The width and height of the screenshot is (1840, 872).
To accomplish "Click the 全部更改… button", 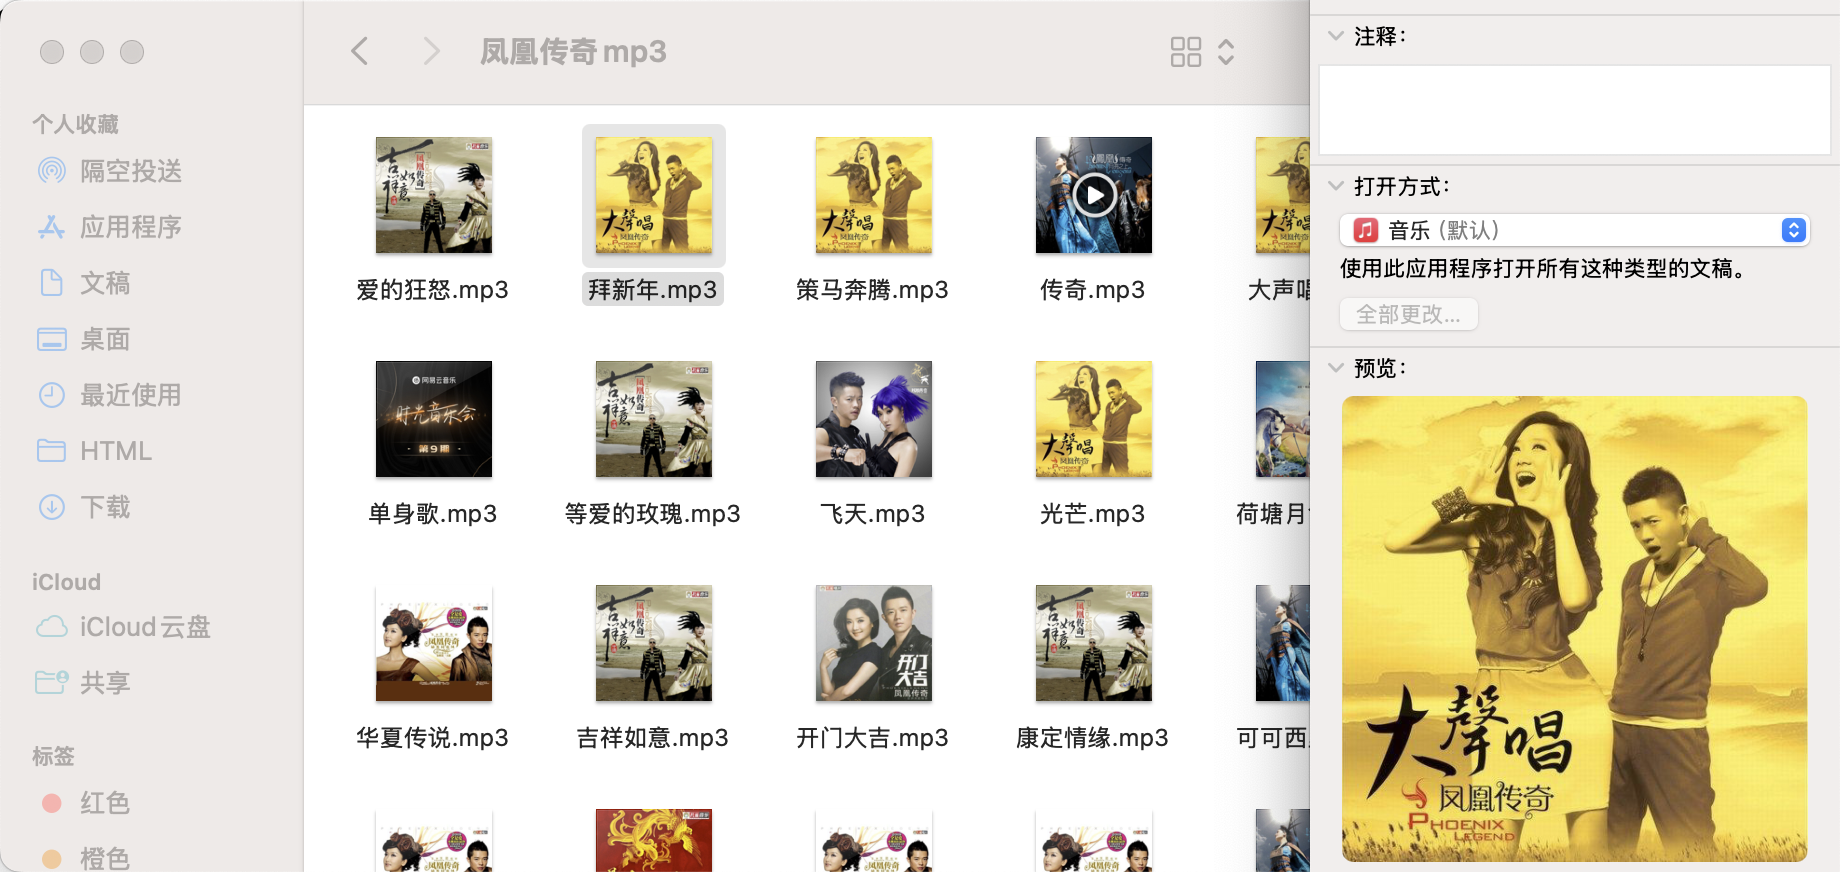I will tap(1409, 314).
